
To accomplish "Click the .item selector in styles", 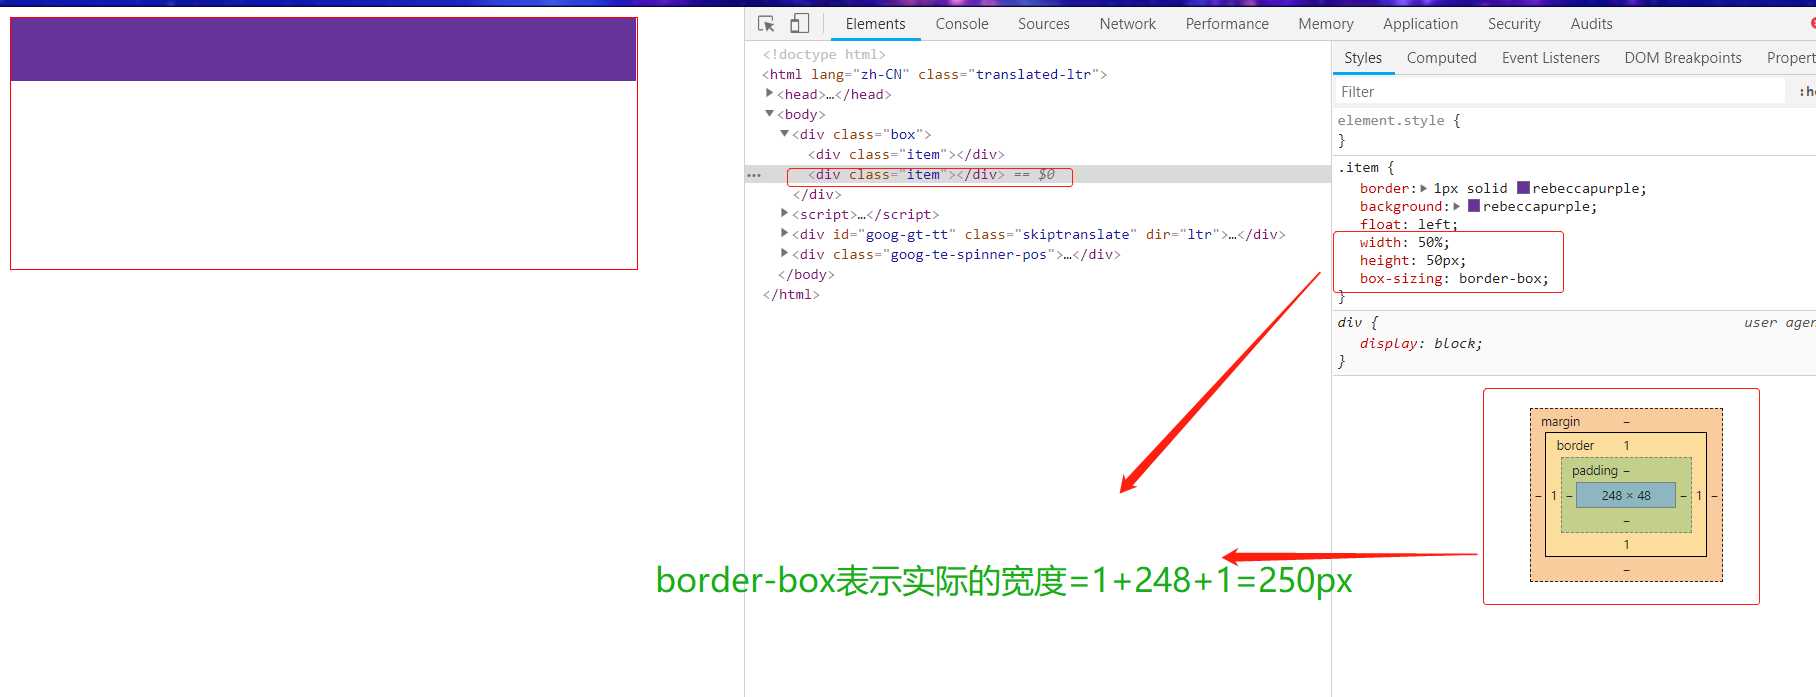I will tap(1358, 168).
